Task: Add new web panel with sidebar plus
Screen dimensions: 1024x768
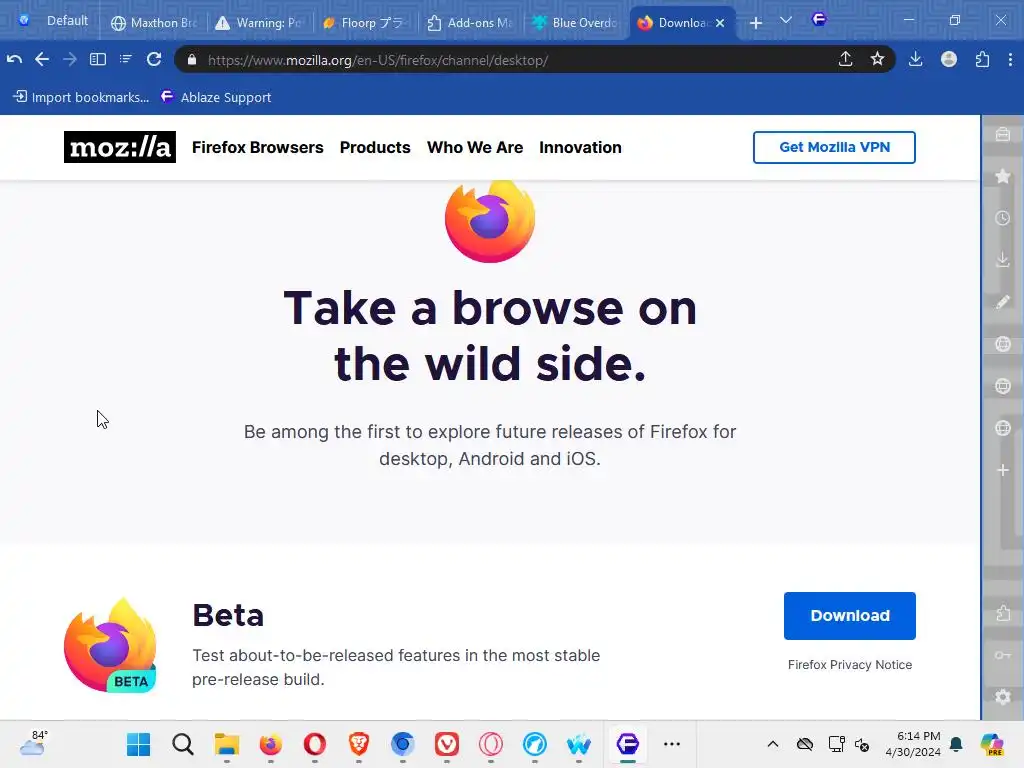Action: pyautogui.click(x=1003, y=470)
